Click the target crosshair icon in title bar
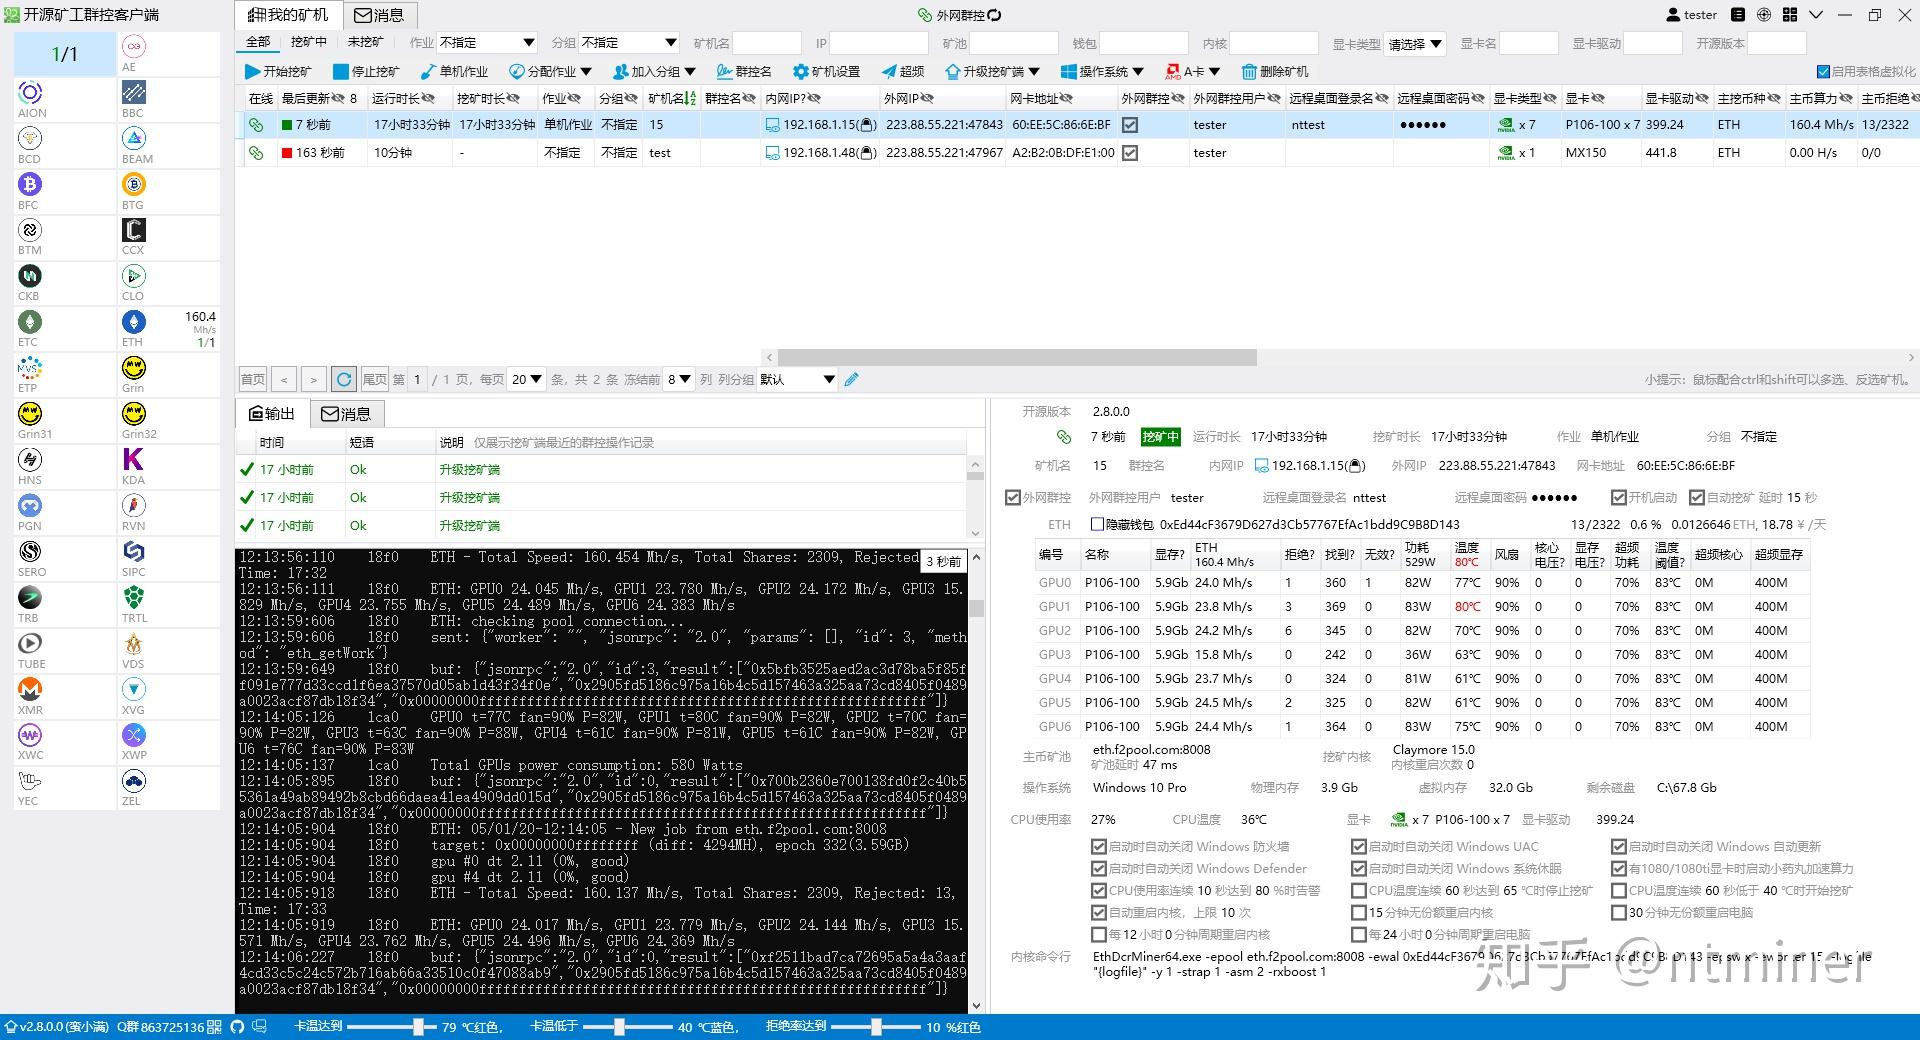This screenshot has height=1040, width=1920. (1764, 15)
